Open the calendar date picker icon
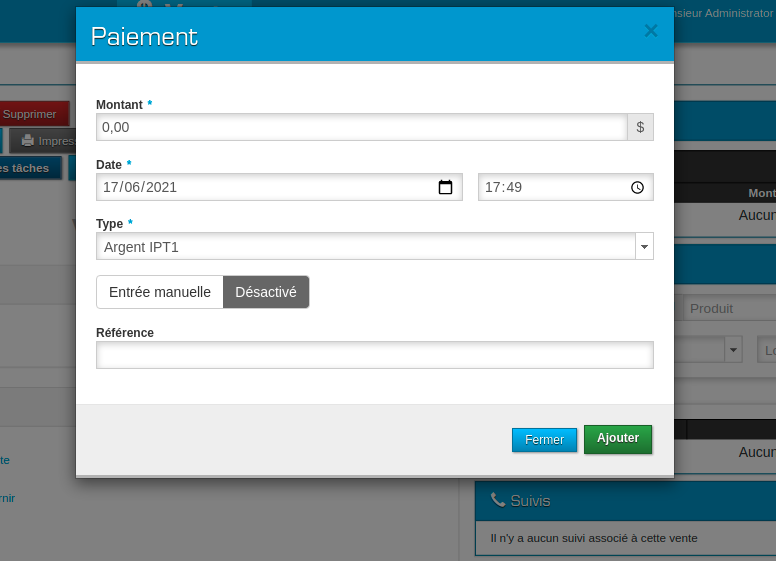 point(446,187)
